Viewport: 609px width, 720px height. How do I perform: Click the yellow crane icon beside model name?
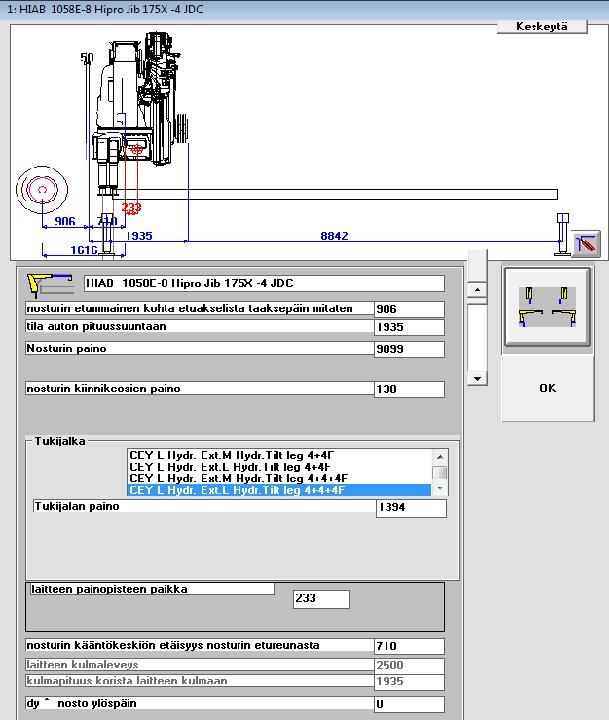tap(51, 285)
